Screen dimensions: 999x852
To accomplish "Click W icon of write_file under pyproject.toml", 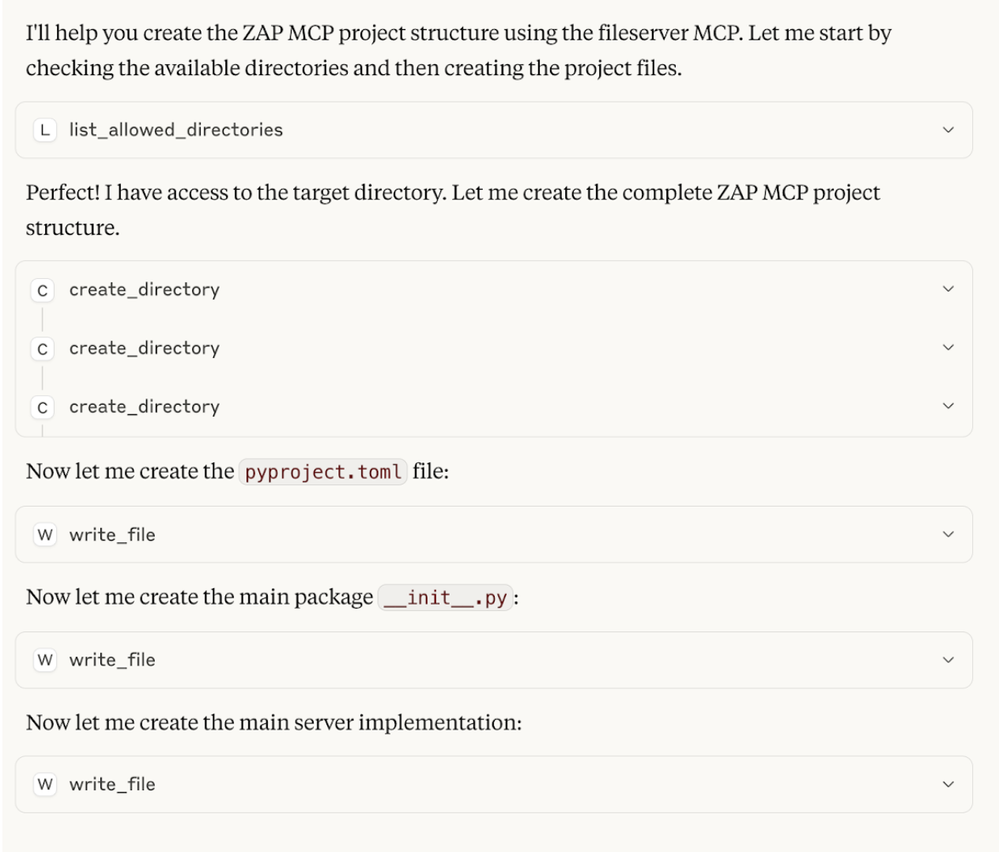I will pos(45,535).
